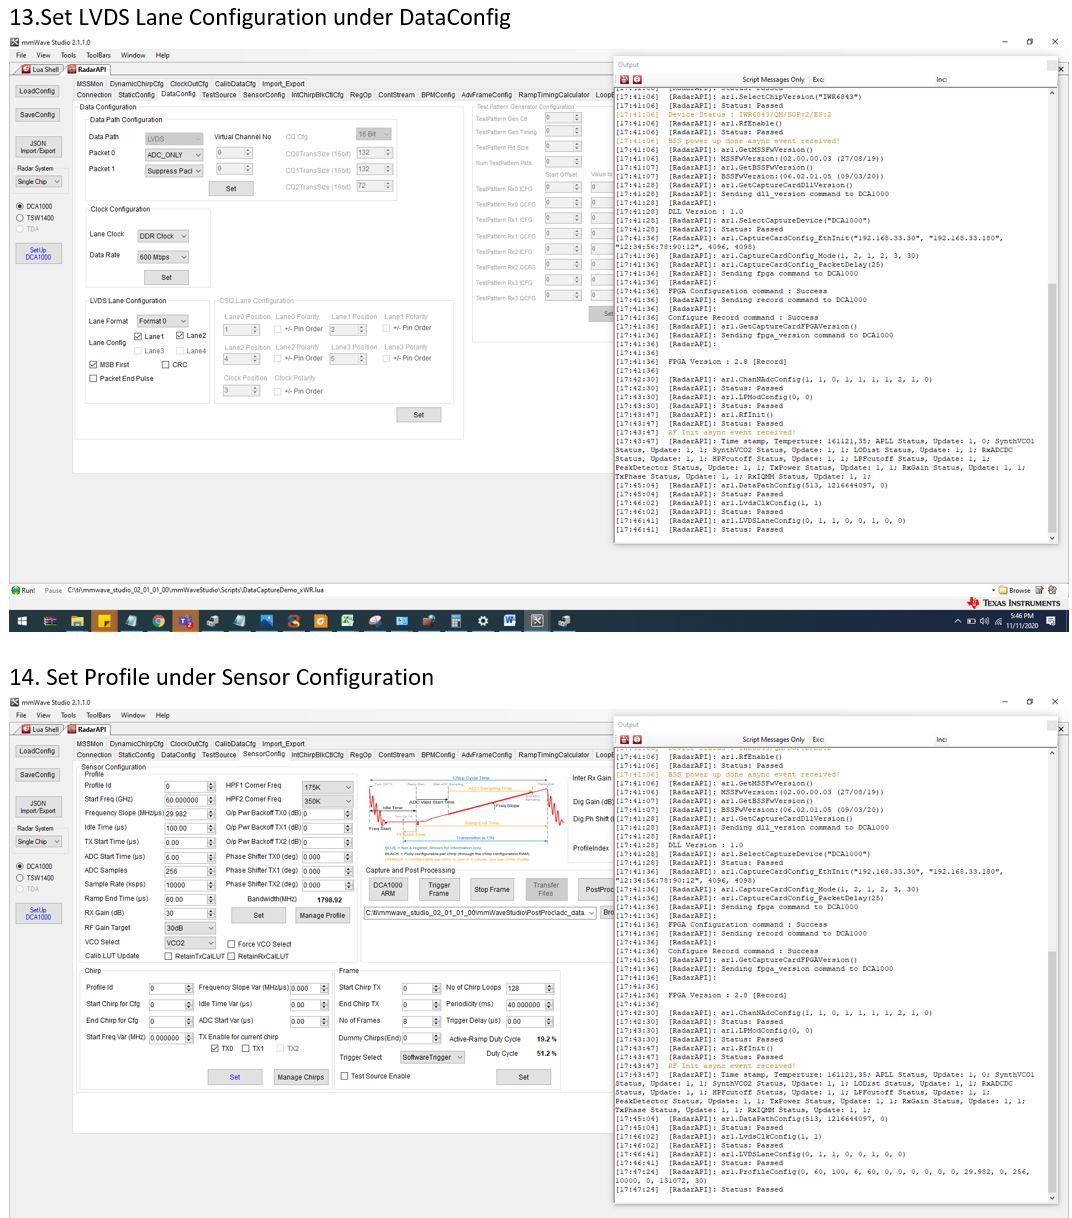Click Set in the Clock Configuration group
Screen dimensions: 1072x1218
(167, 277)
